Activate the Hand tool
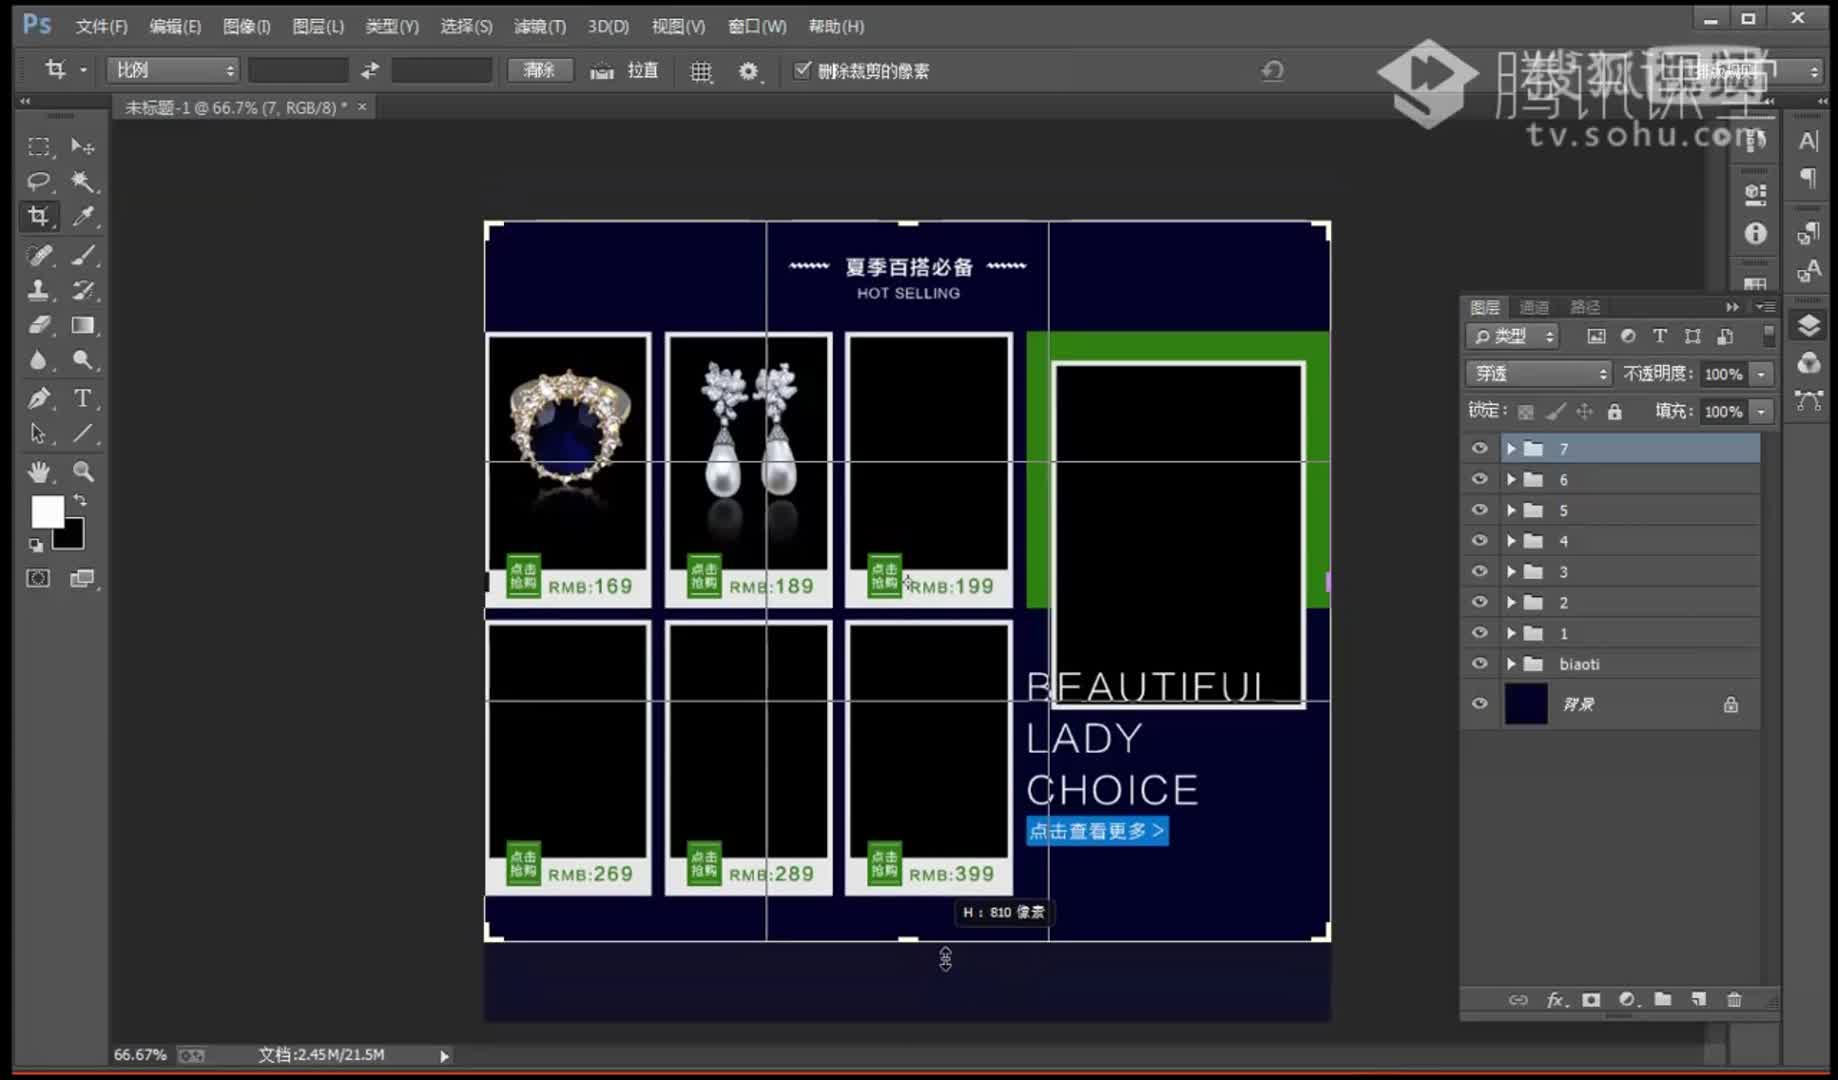Image resolution: width=1838 pixels, height=1080 pixels. (38, 471)
